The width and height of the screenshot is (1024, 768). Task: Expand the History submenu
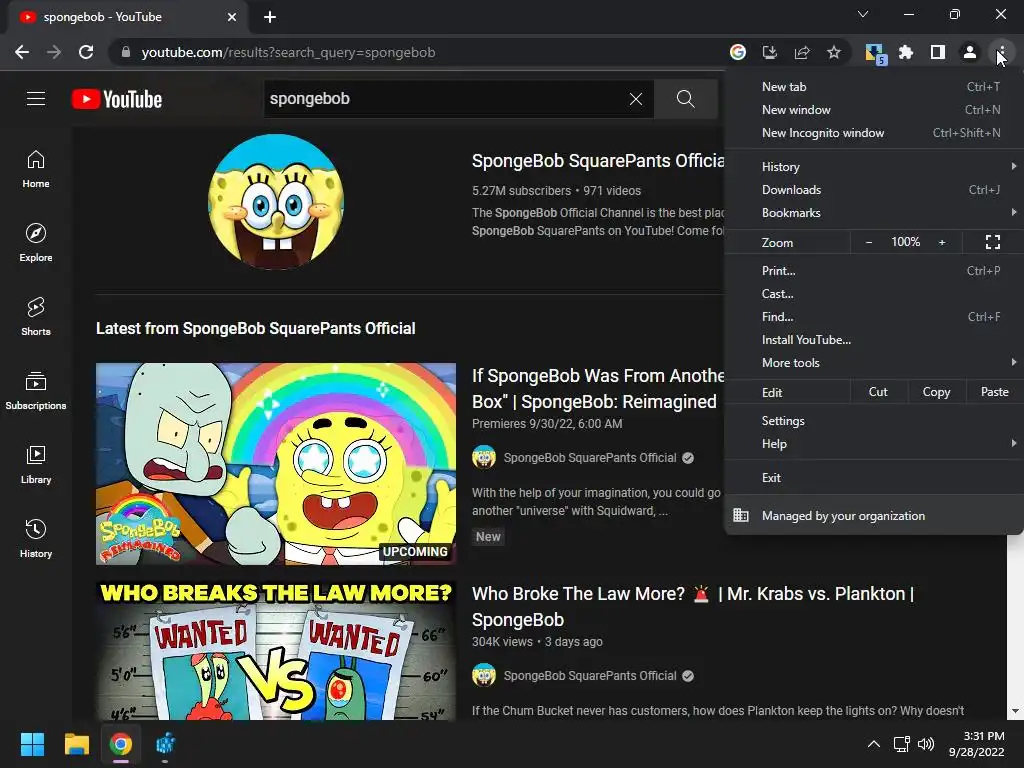(x=873, y=167)
